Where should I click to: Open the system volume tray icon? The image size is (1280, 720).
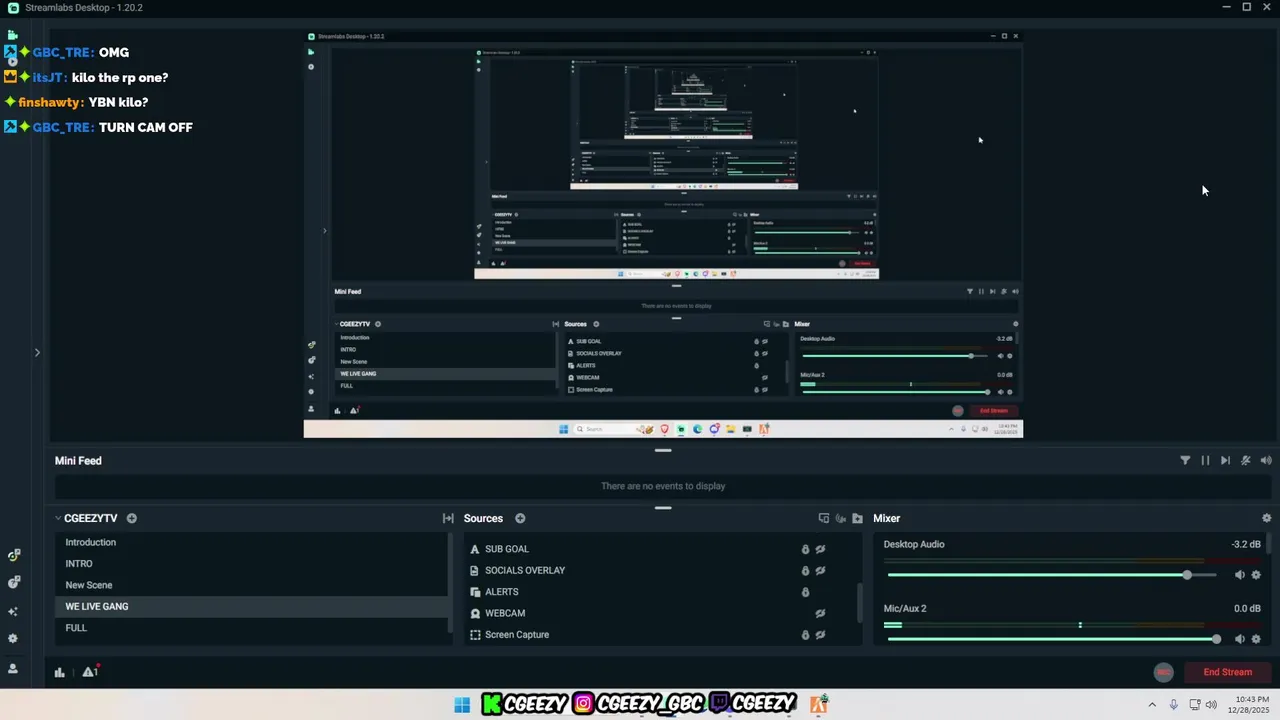(1211, 705)
